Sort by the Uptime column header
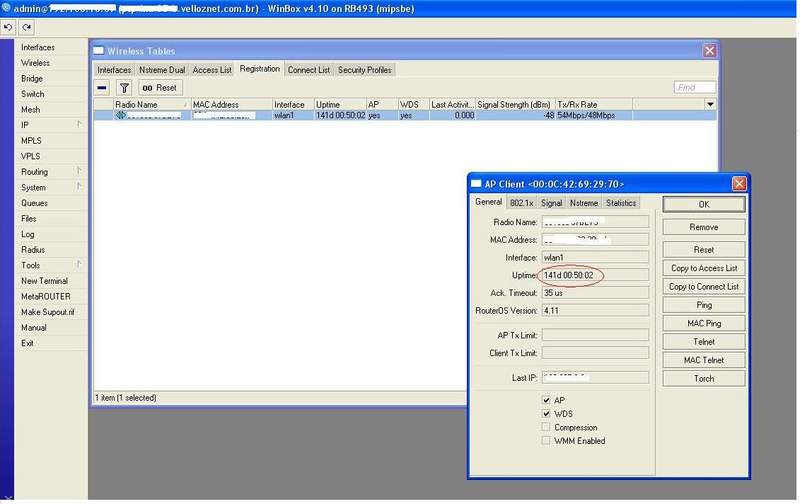Screen dimensions: 800x504 coord(340,105)
